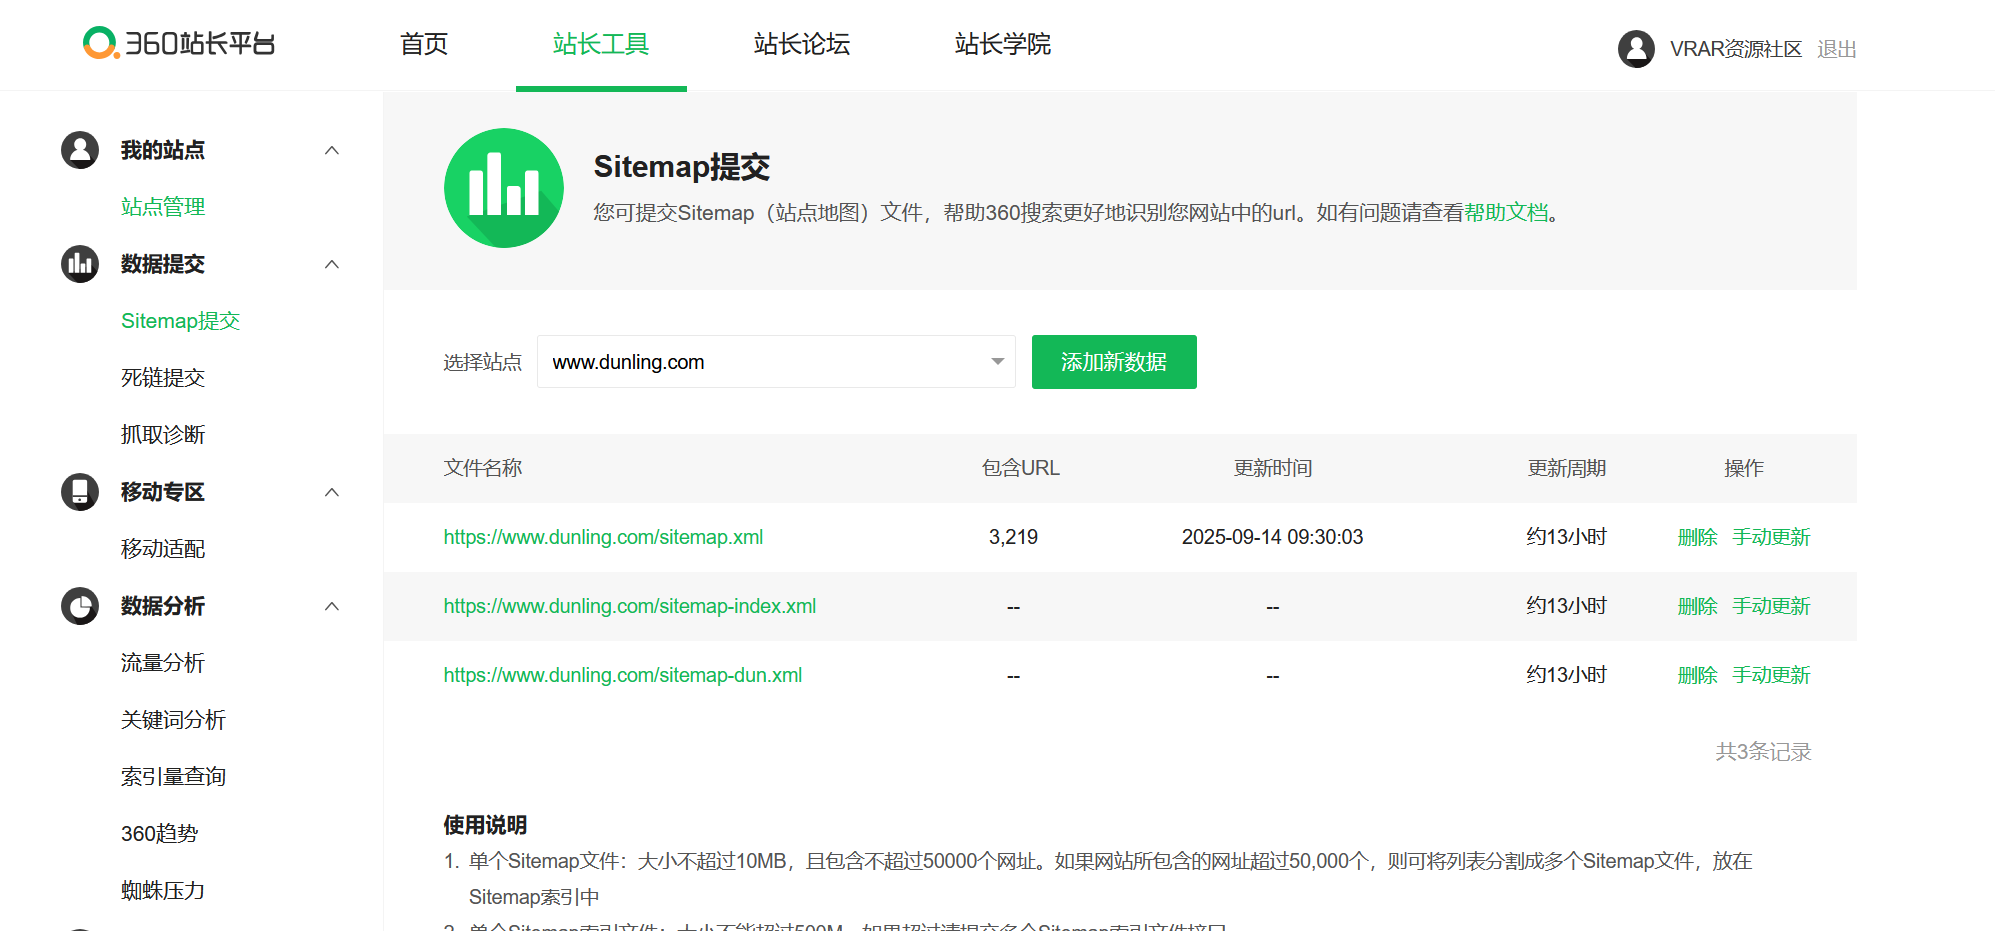The height and width of the screenshot is (931, 1995).
Task: Go to the 首页 tab
Action: click(424, 44)
